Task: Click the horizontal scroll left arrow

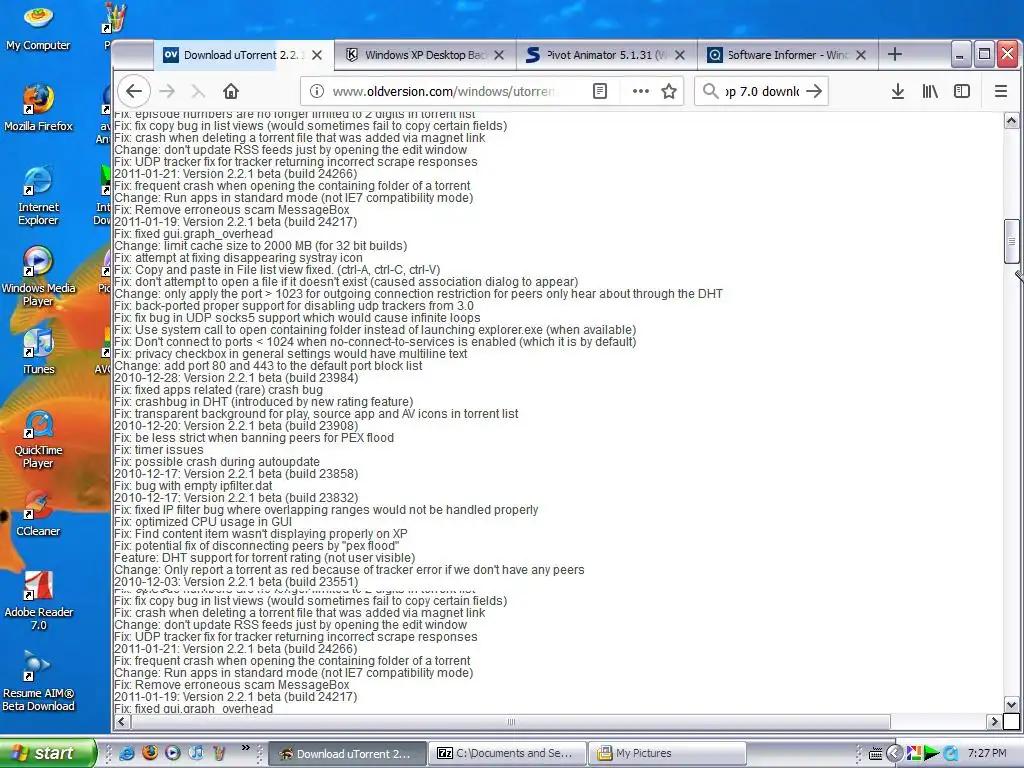Action: tap(121, 722)
